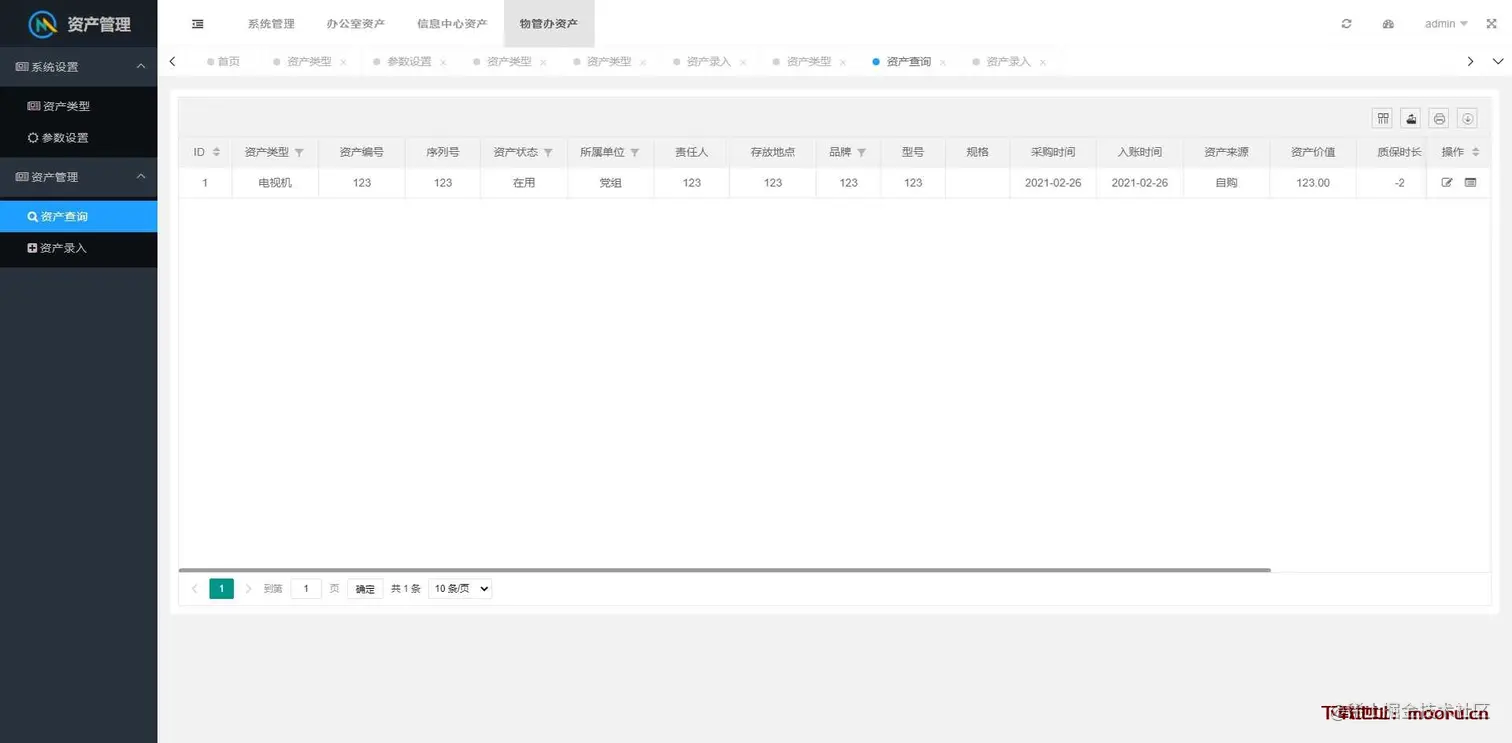Toggle the sidebar collapse hamburger icon
The height and width of the screenshot is (743, 1512).
coord(198,24)
